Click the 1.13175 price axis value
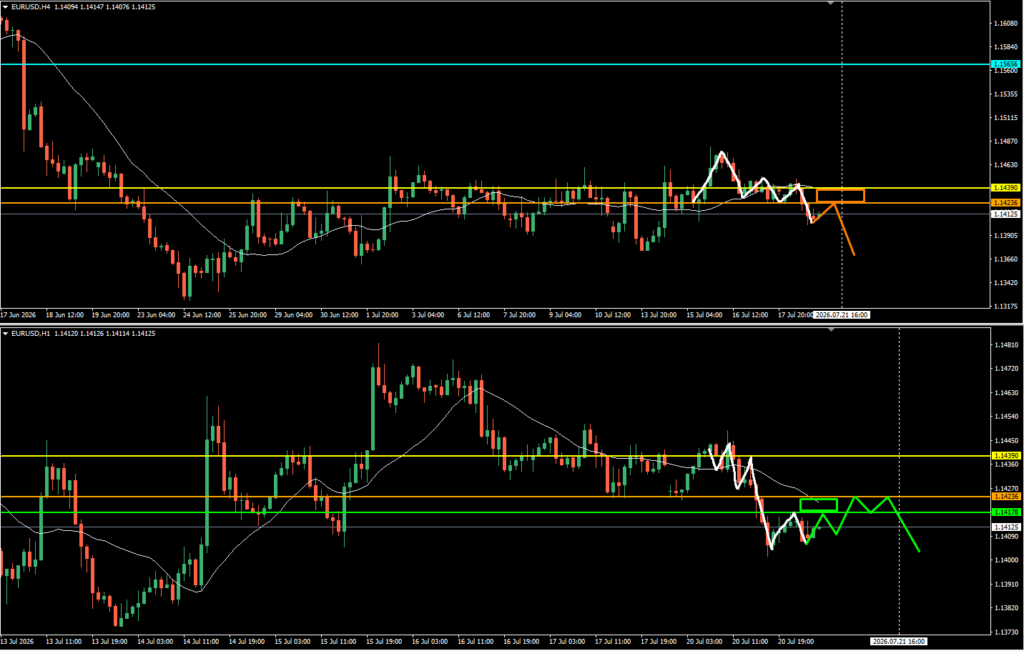This screenshot has height=651, width=1024. click(x=1006, y=306)
